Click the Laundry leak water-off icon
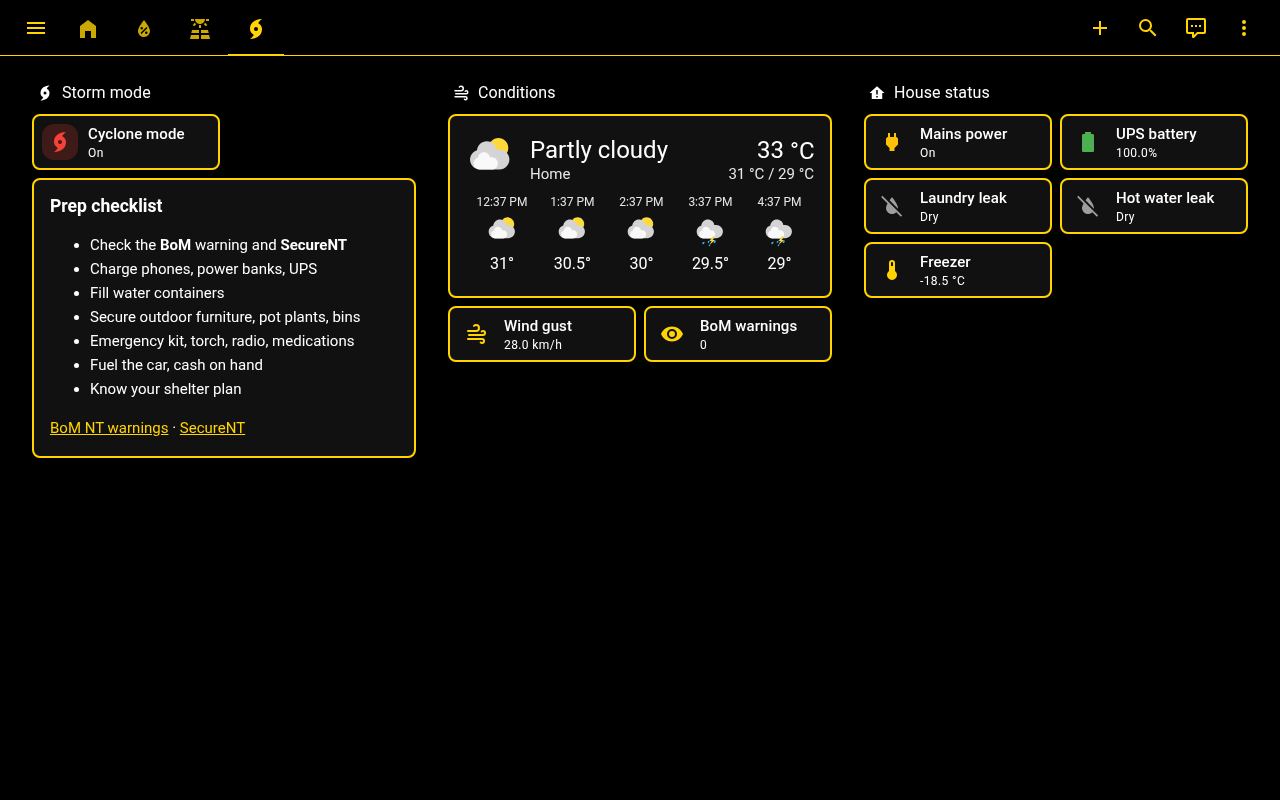Image resolution: width=1280 pixels, height=800 pixels. (892, 206)
